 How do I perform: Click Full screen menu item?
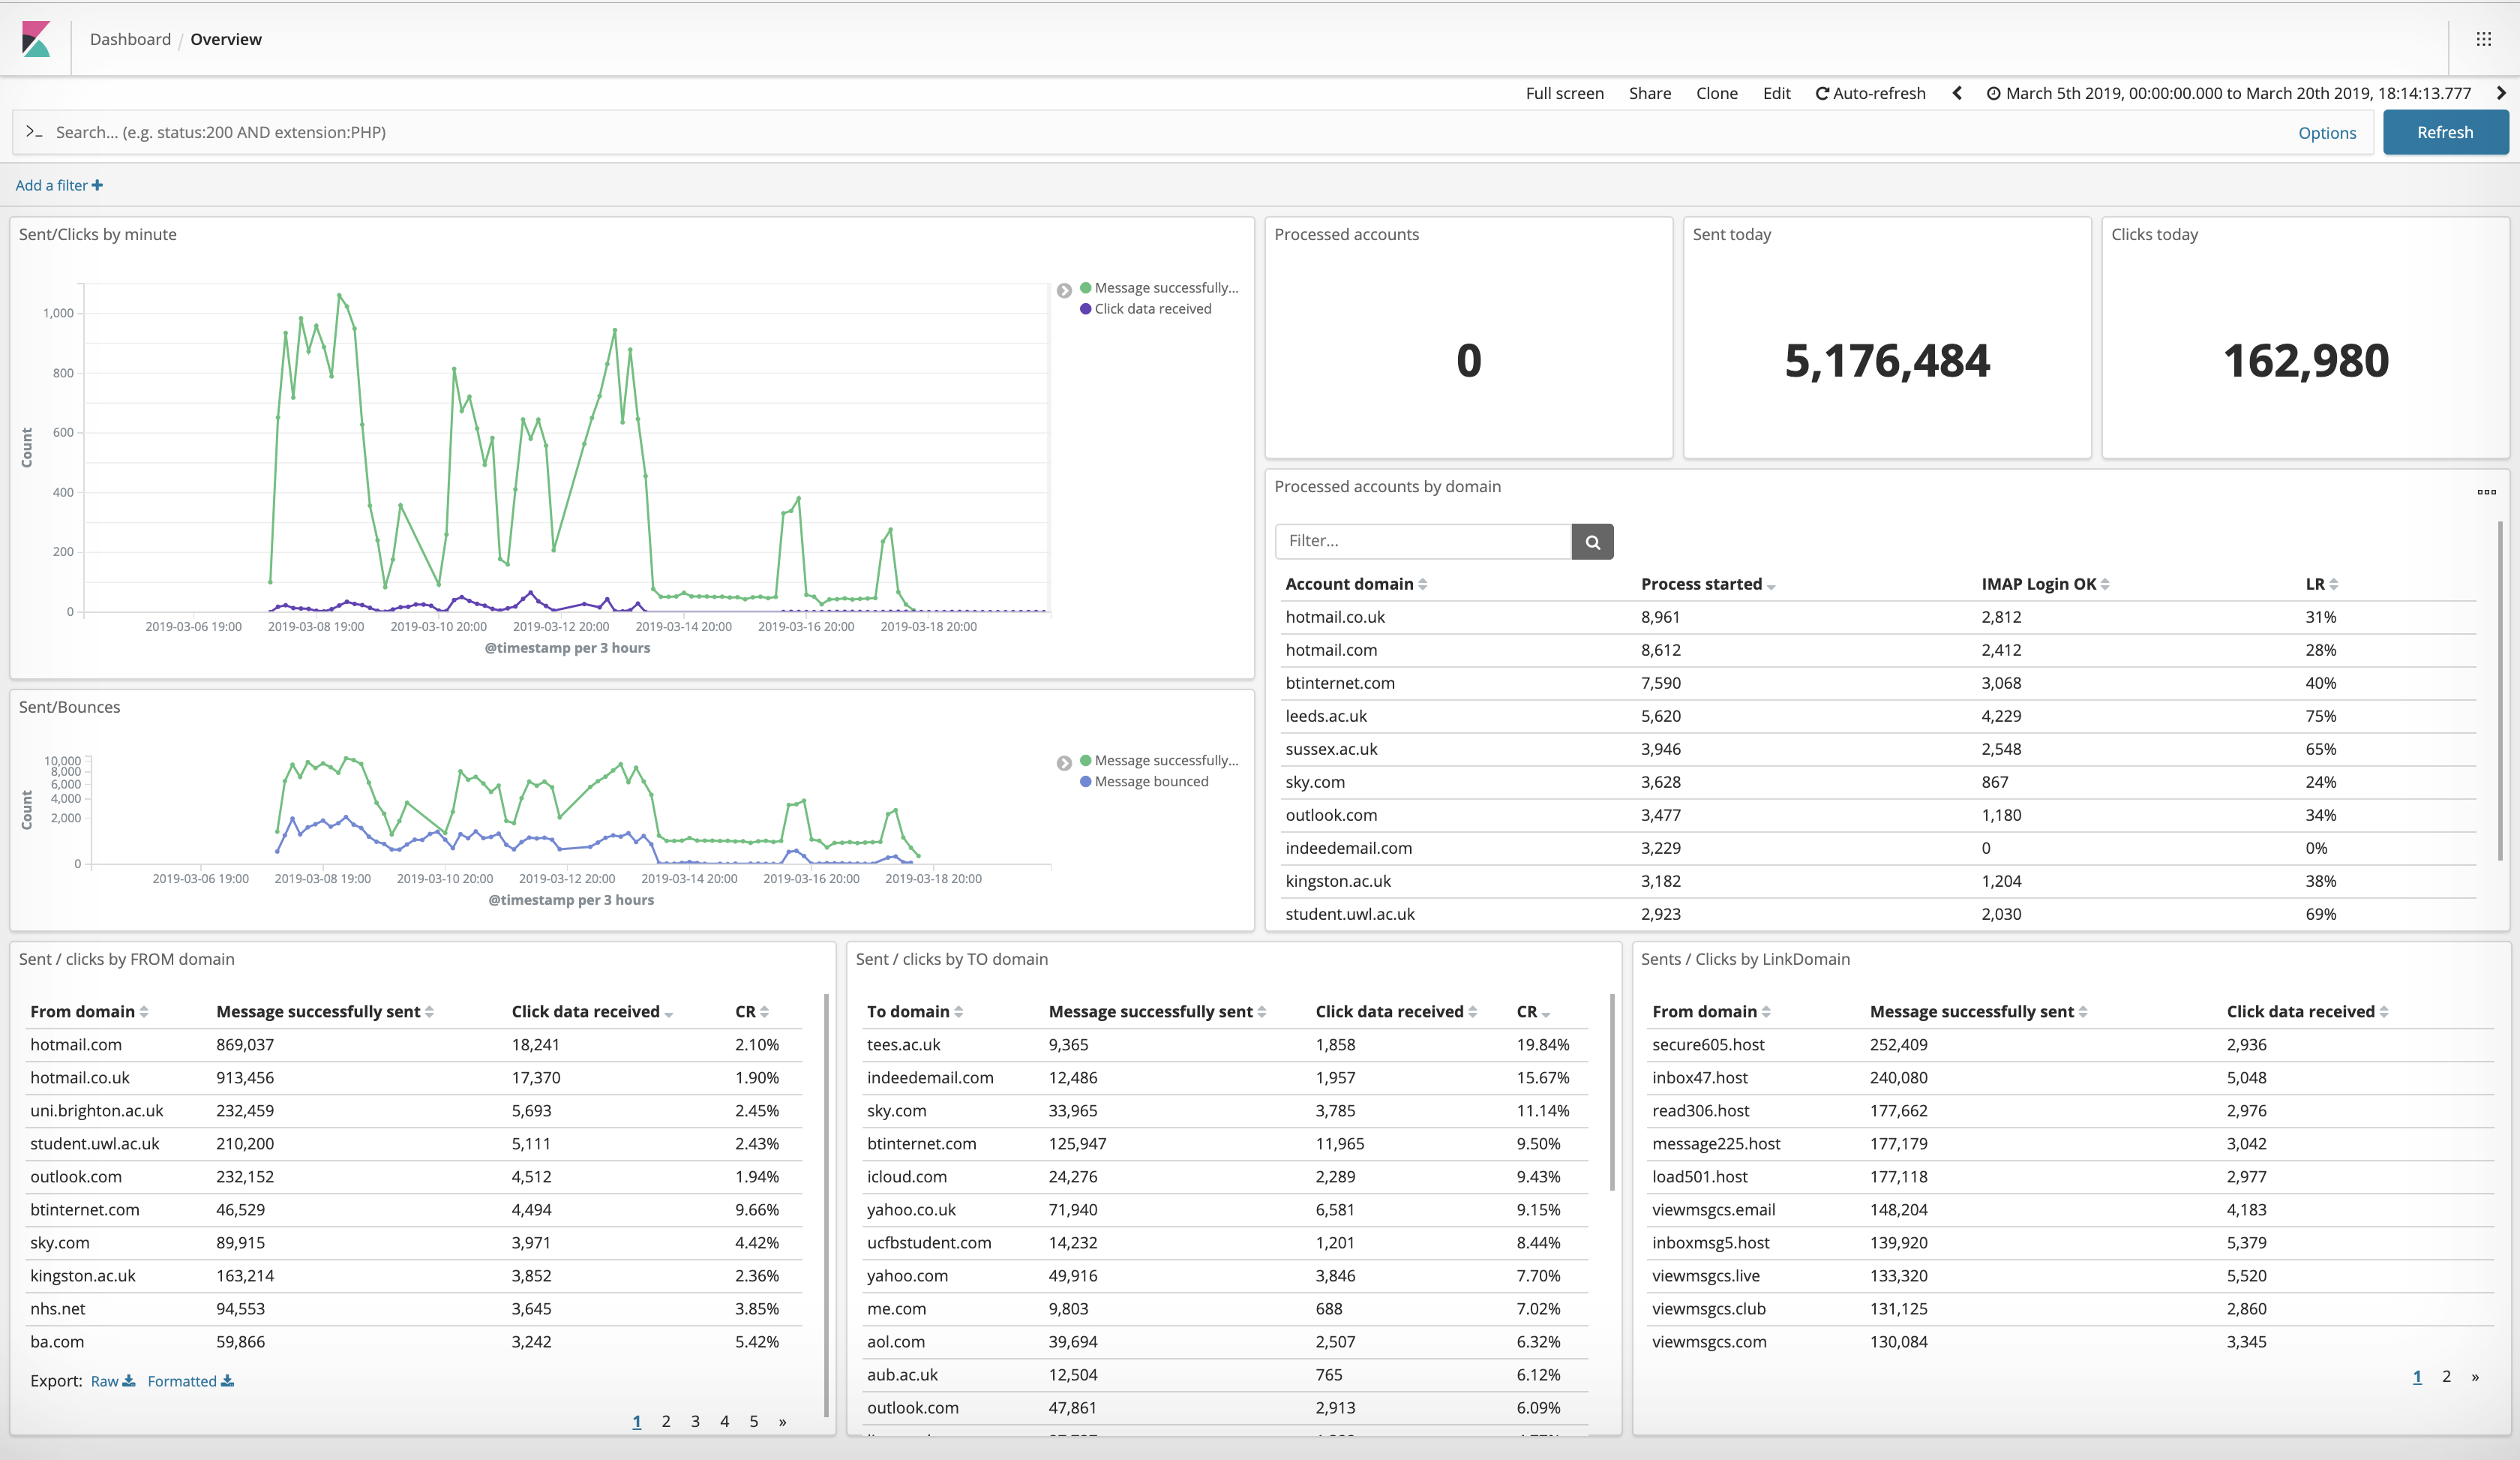[1564, 93]
